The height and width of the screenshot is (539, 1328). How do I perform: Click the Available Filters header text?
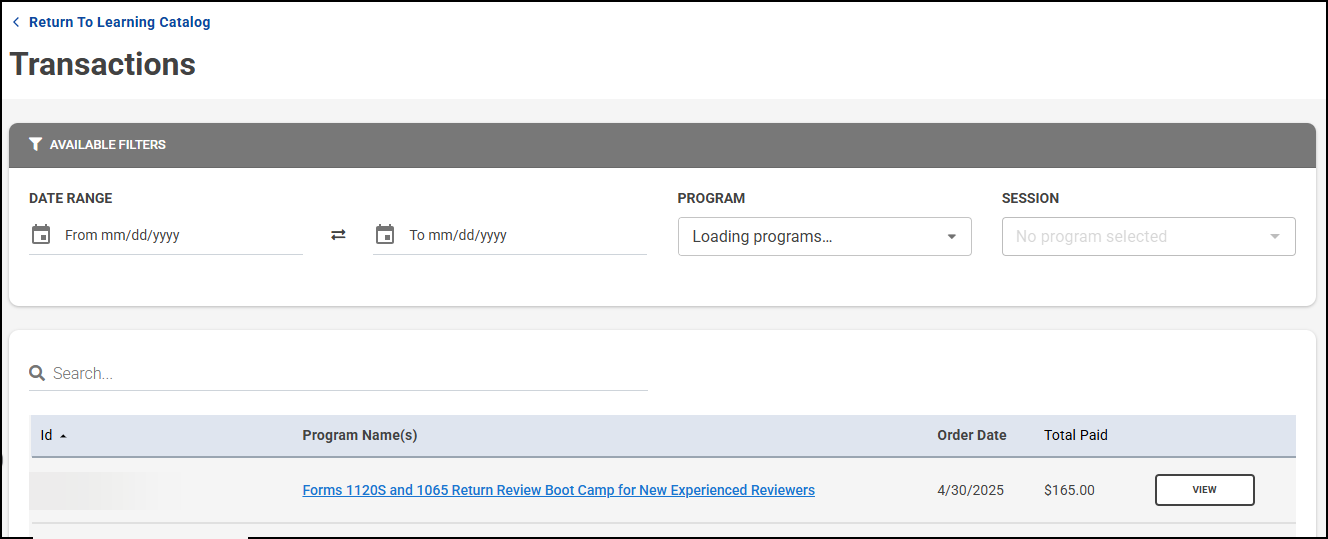click(108, 144)
